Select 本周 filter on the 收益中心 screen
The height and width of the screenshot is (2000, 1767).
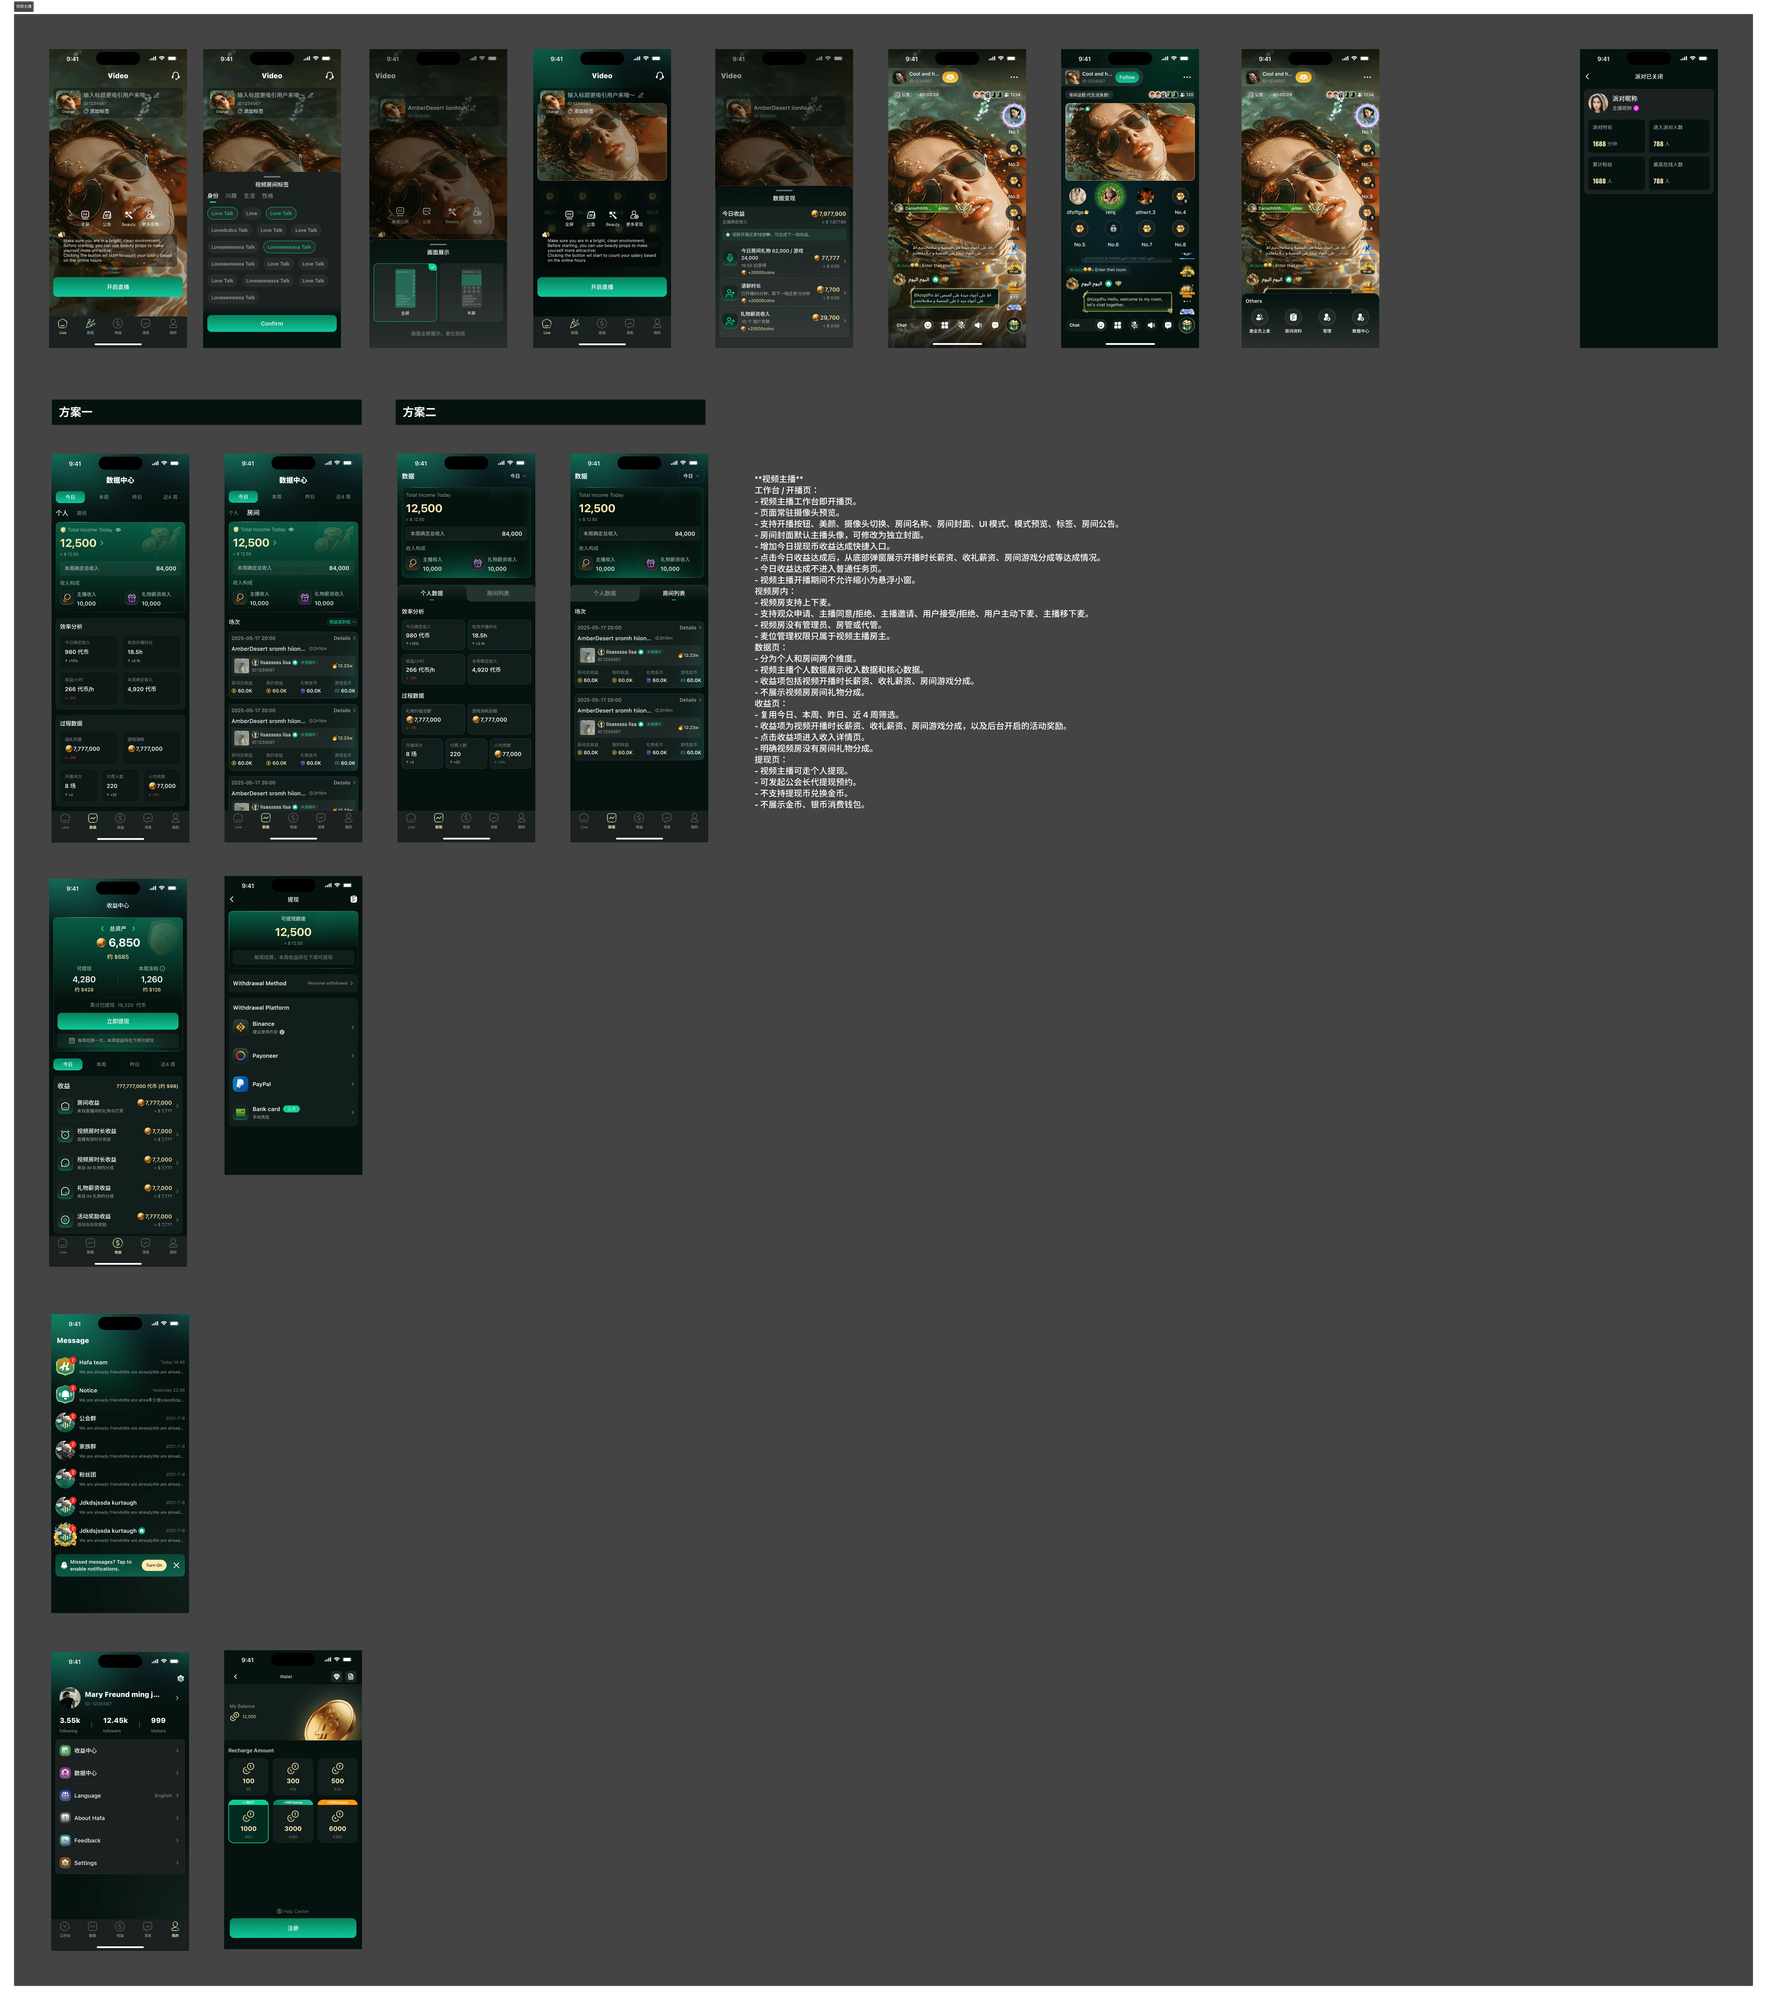coord(101,1064)
